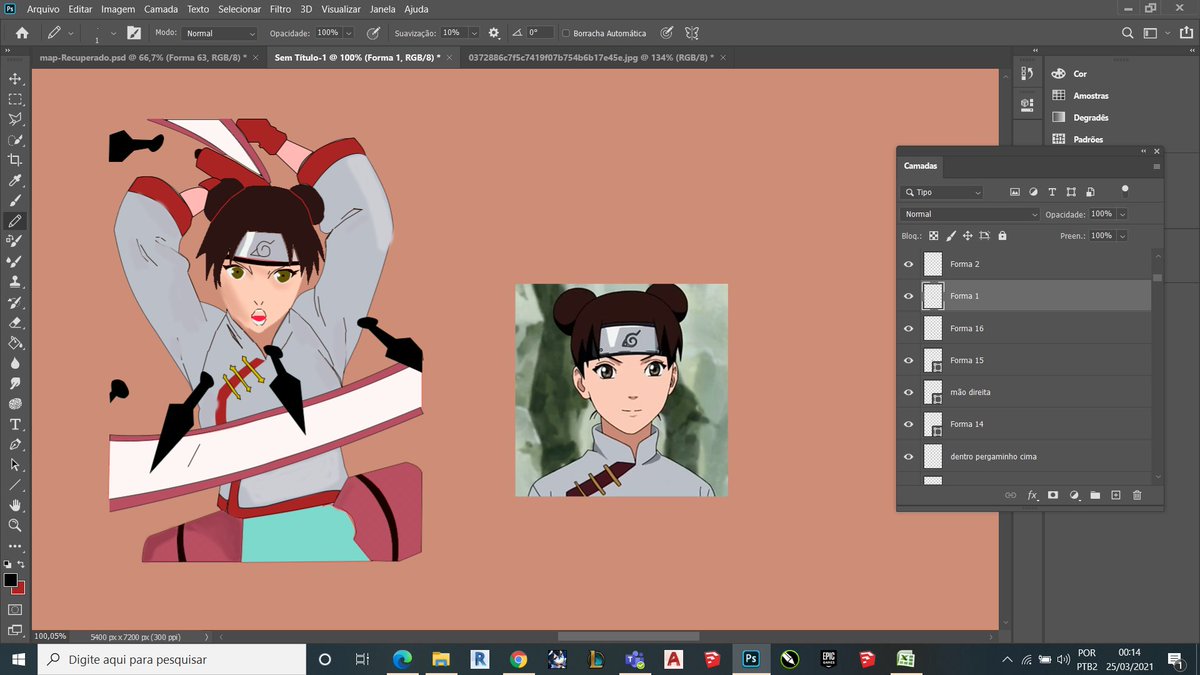Open the Cor panel

coord(1080,74)
